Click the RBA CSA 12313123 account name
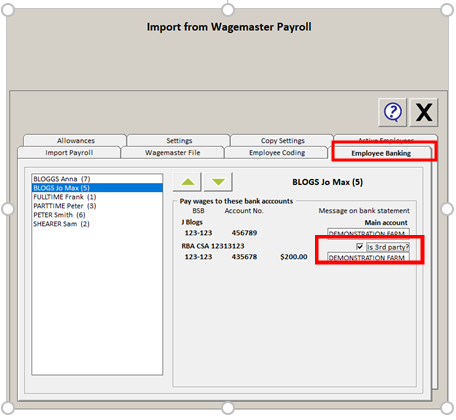456x420 pixels. [x=213, y=246]
